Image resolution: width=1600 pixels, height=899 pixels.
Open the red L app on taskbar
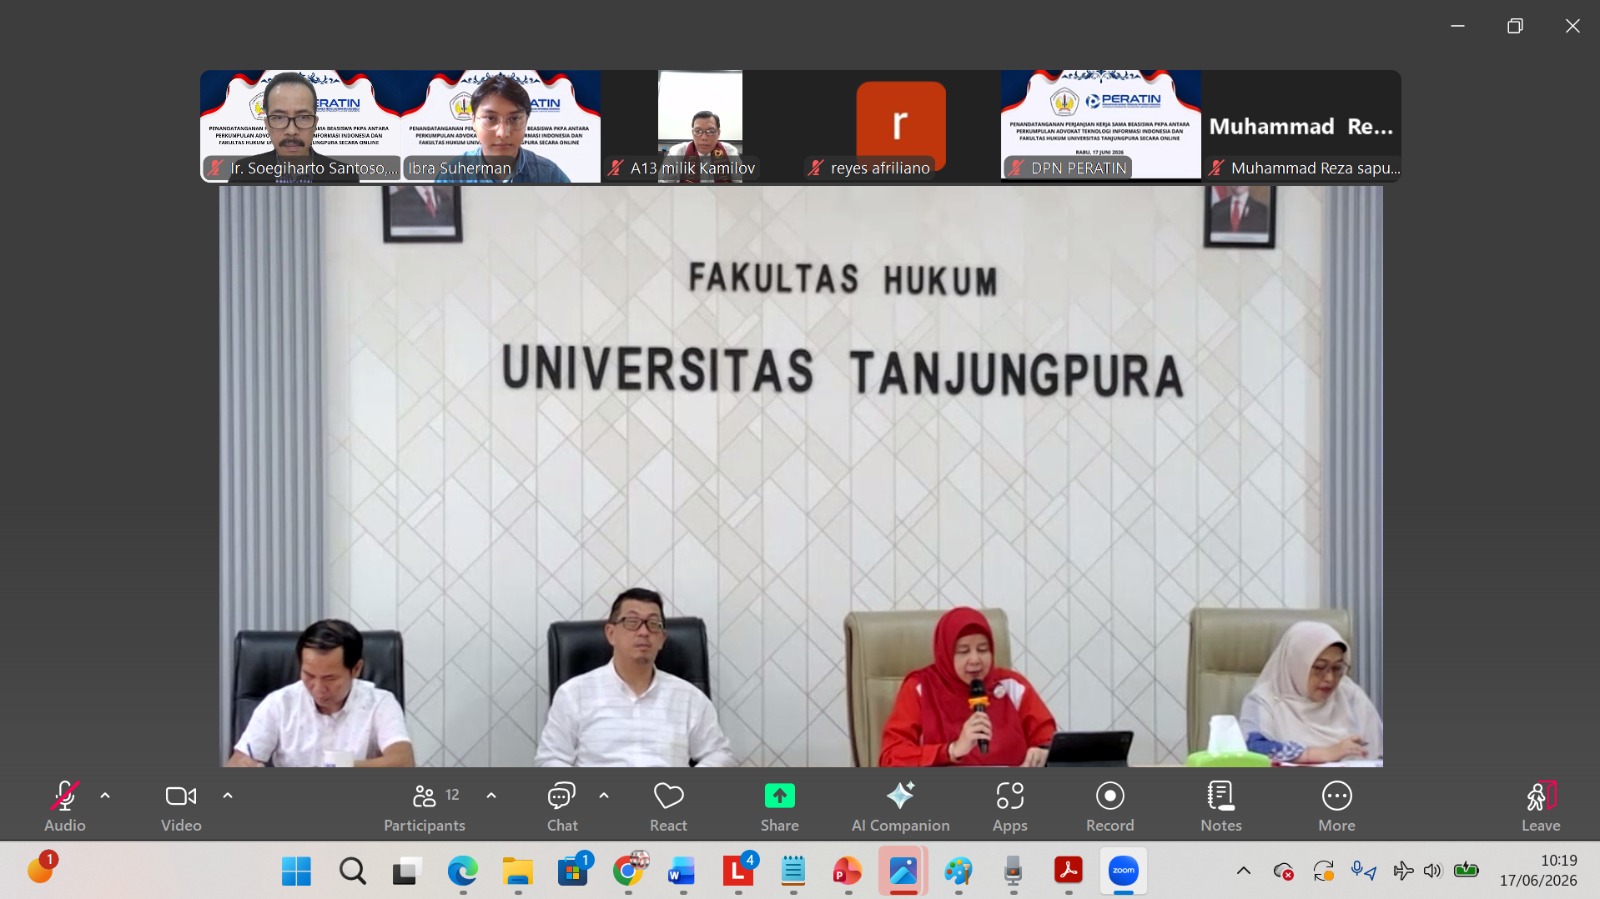point(738,871)
